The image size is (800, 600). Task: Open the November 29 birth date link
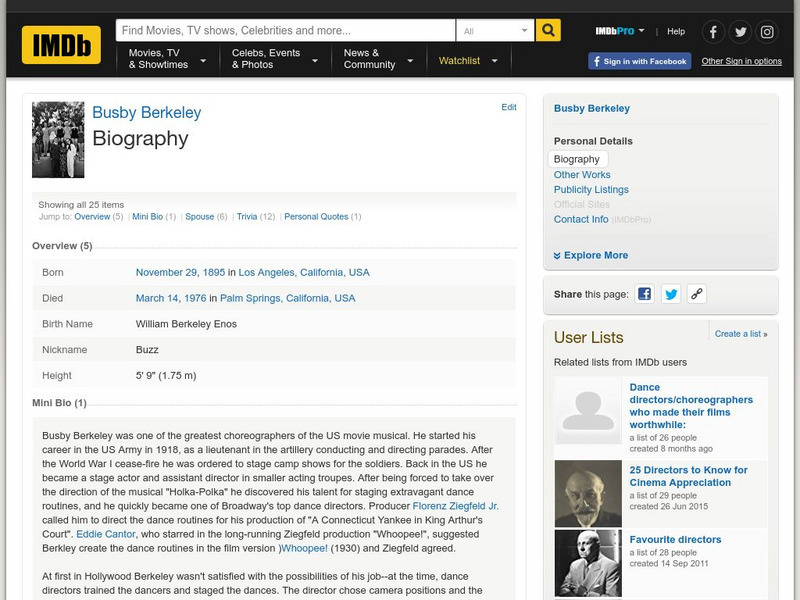pos(166,272)
